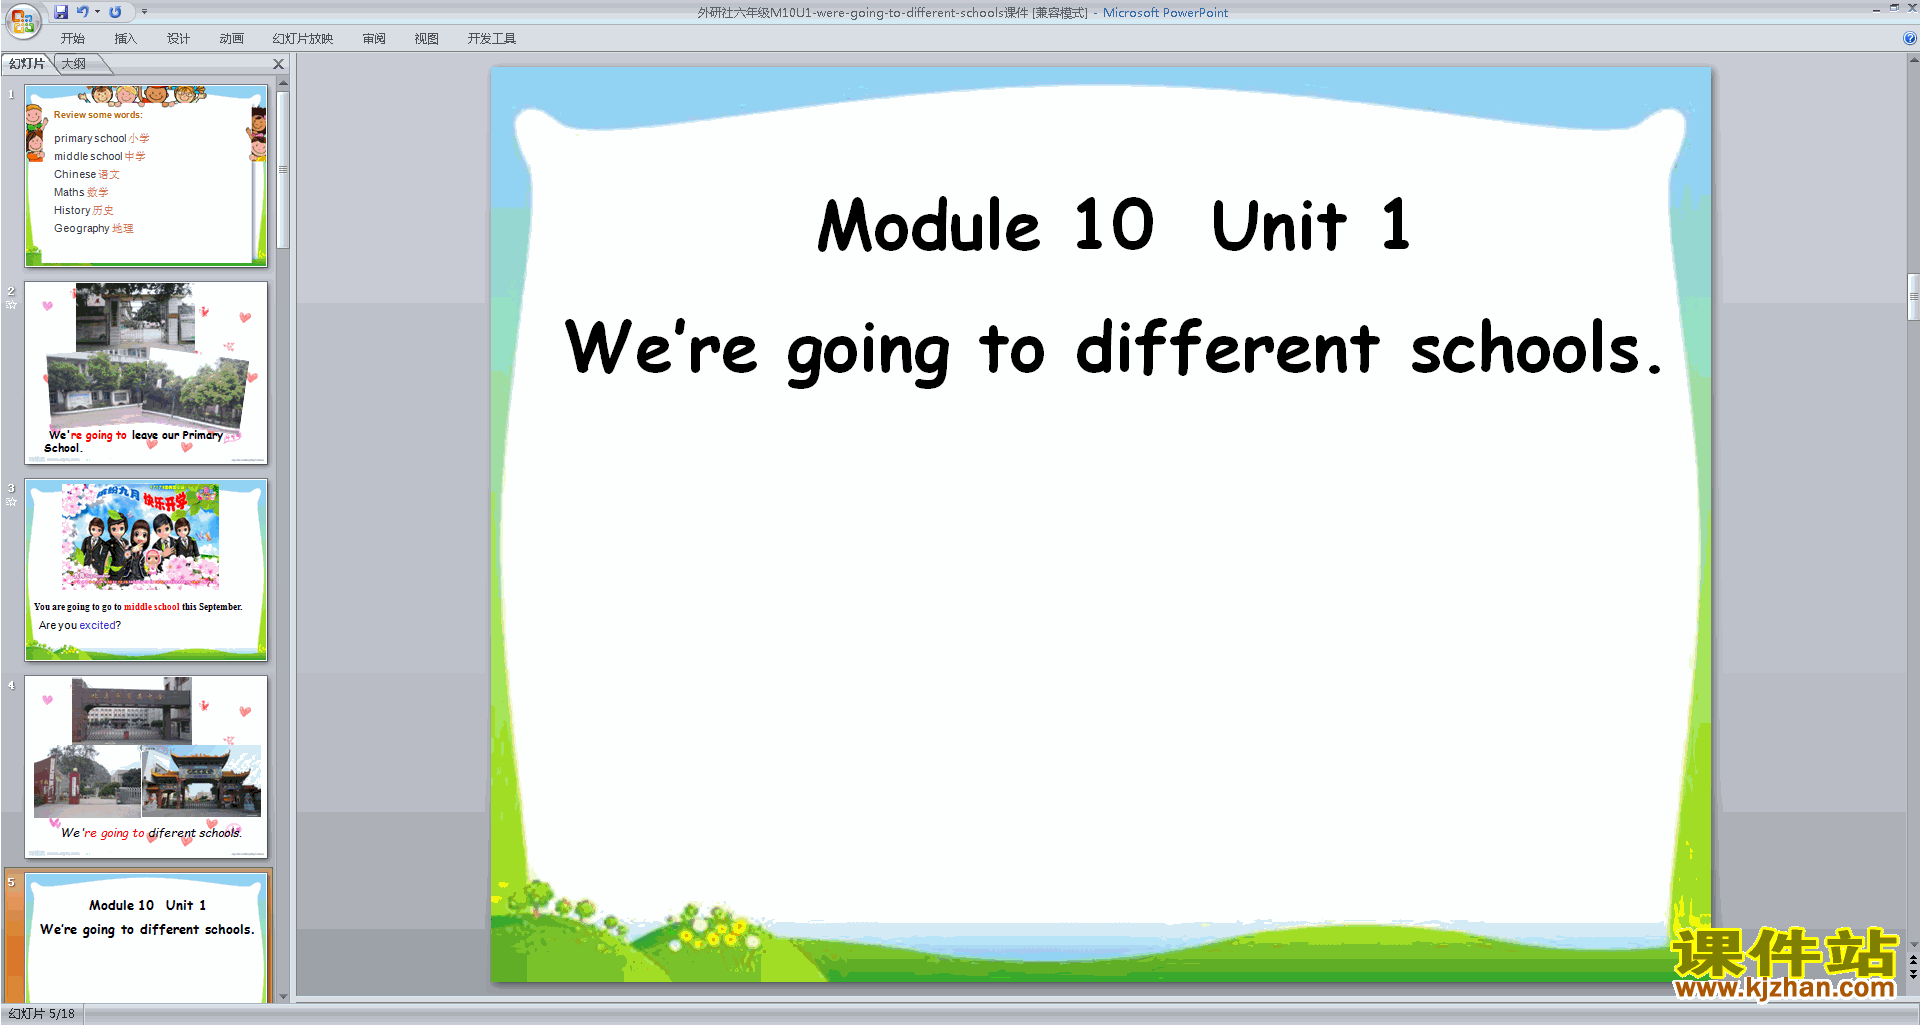Open the Office button menu

22,19
